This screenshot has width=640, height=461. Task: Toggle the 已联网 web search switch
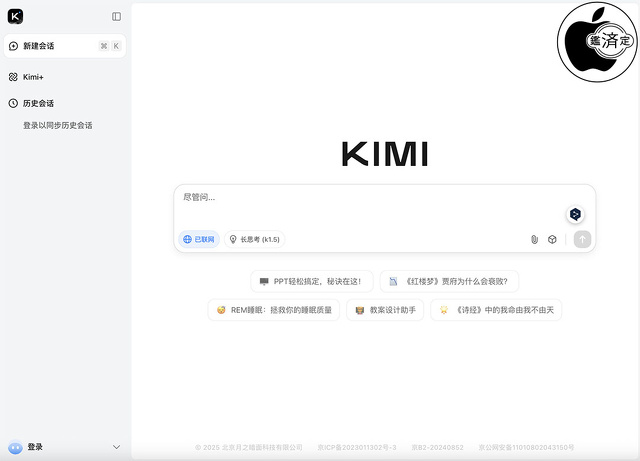[x=199, y=239]
